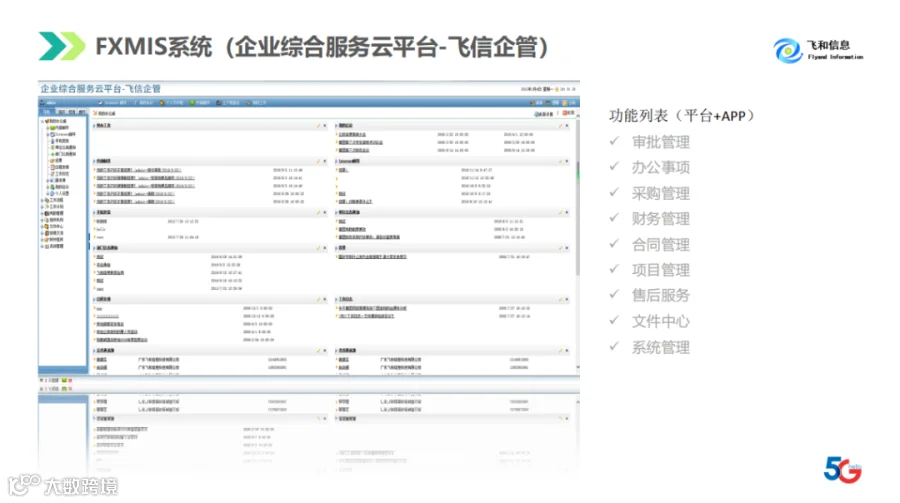Click 系统管理 in the right-side feature list
This screenshot has width=900, height=503.
pyautogui.click(x=661, y=347)
